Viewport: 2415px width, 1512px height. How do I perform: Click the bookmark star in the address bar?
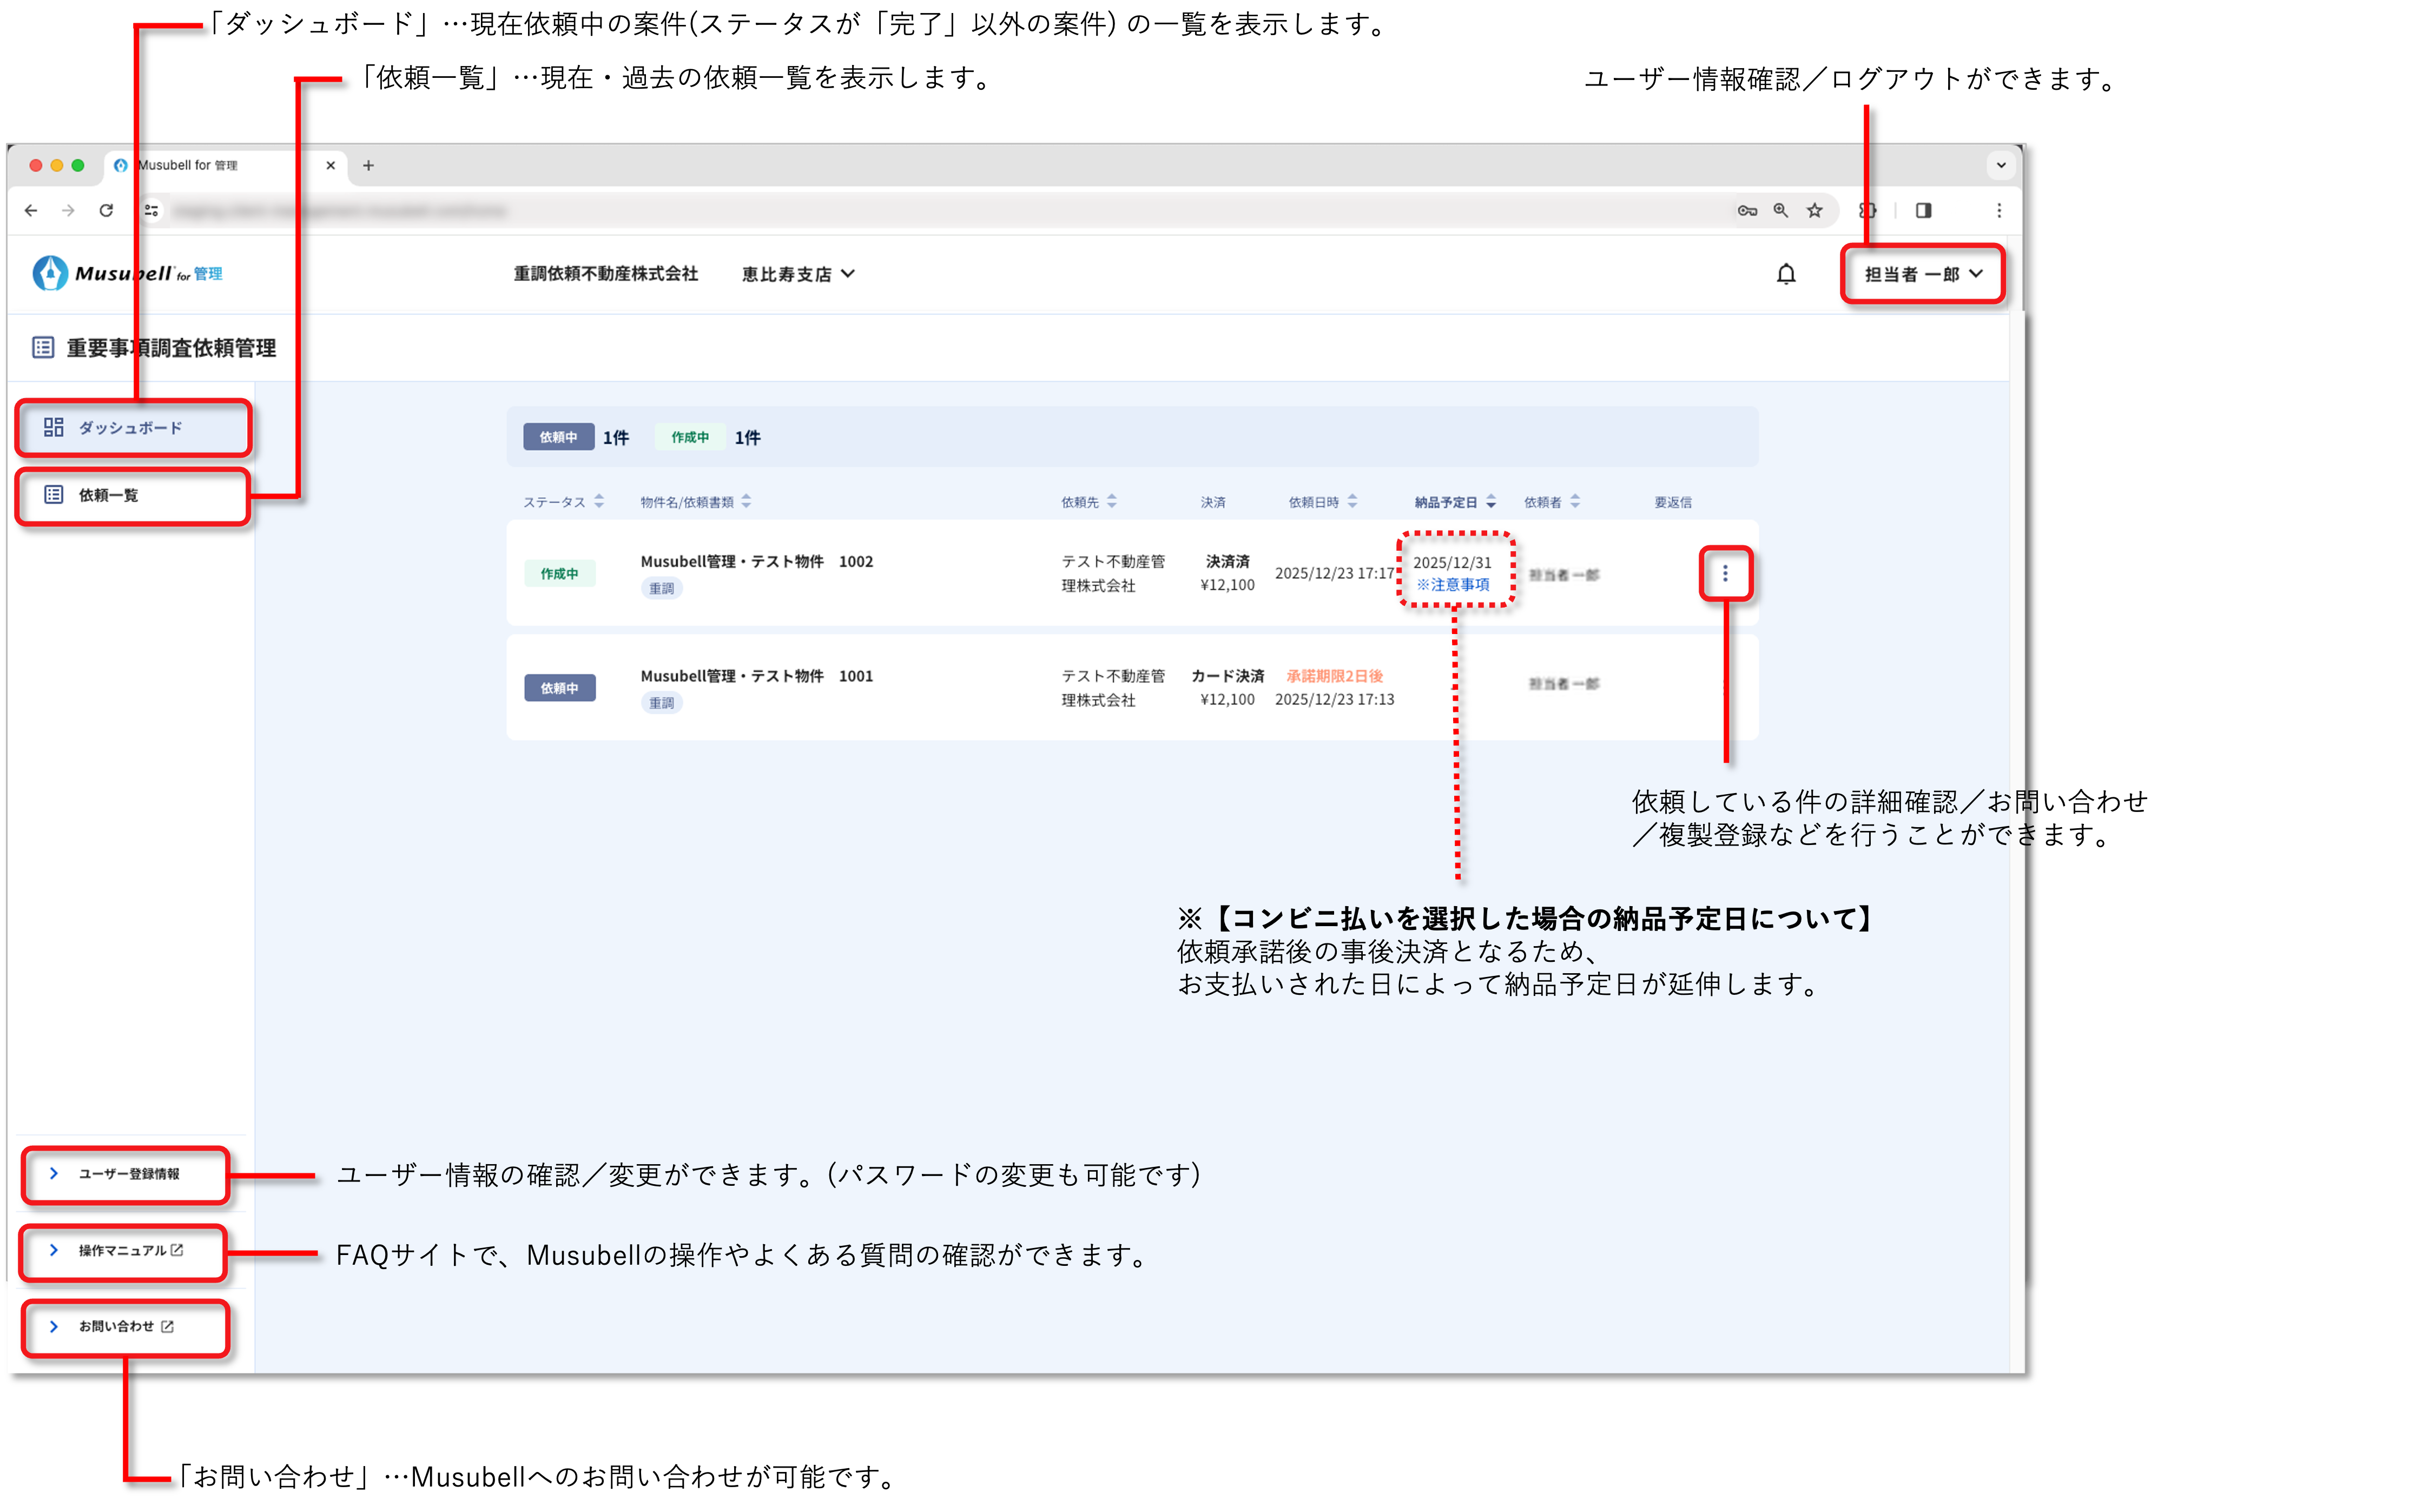pos(1814,211)
